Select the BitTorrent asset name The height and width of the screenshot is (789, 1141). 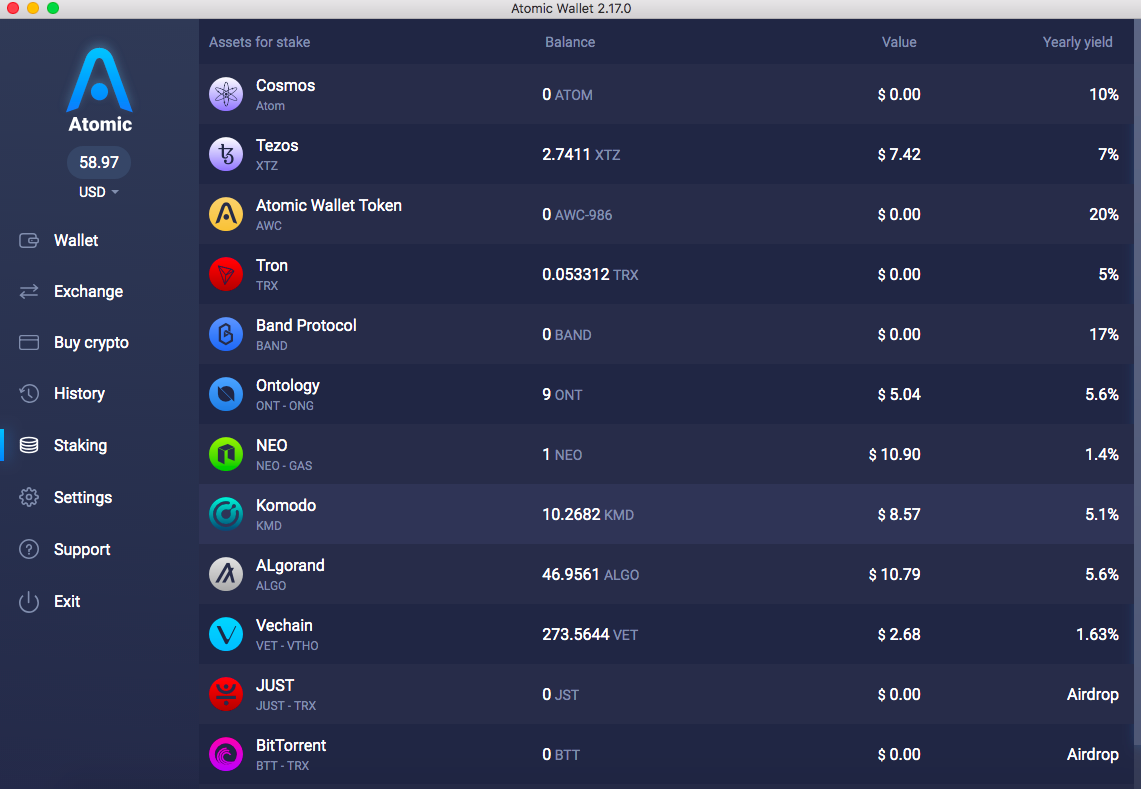pos(291,745)
